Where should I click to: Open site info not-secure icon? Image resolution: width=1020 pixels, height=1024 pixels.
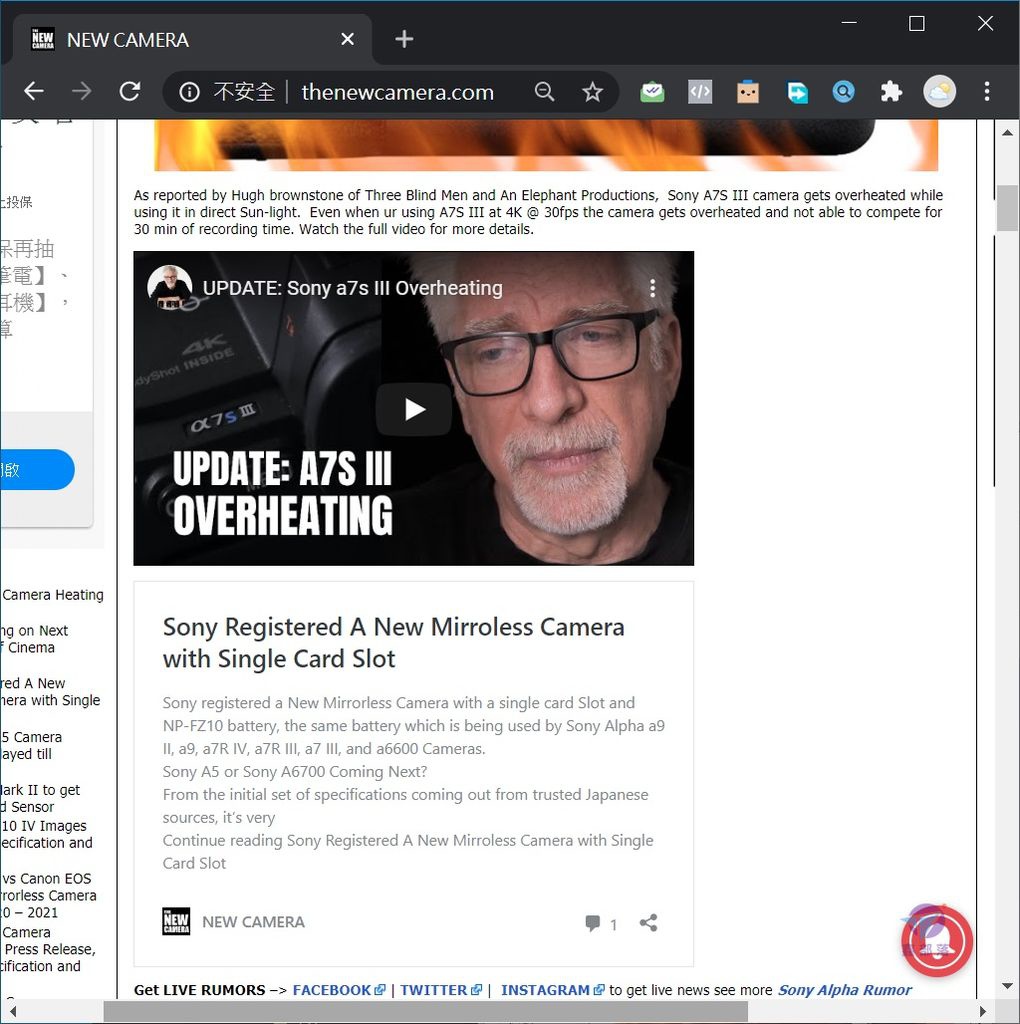point(189,92)
